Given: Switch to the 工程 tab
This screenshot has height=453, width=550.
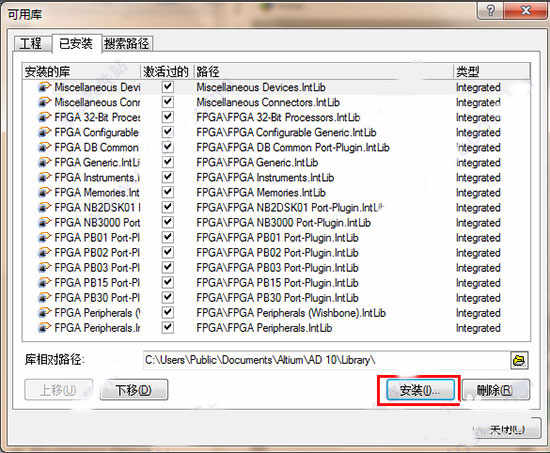Looking at the screenshot, I should click(x=31, y=44).
